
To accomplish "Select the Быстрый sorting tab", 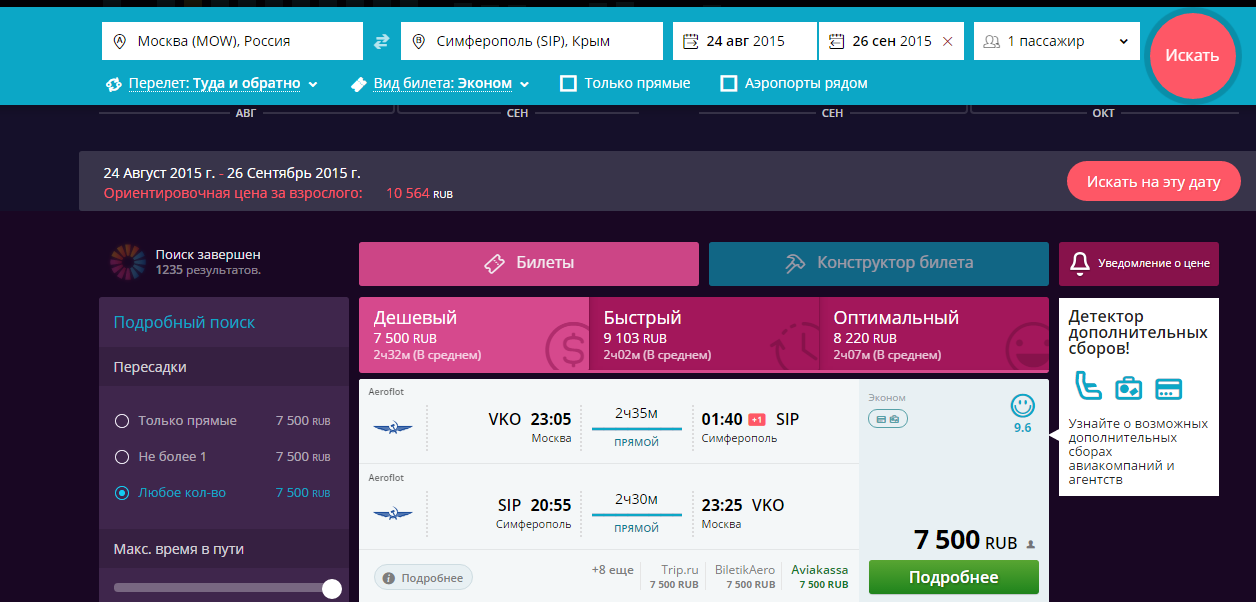I will [x=704, y=335].
